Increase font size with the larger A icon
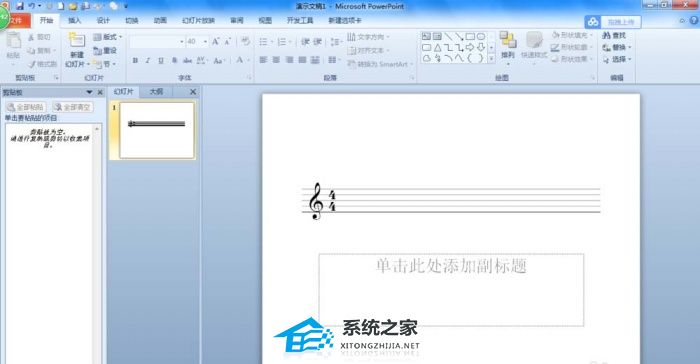The height and width of the screenshot is (364, 700). pos(216,42)
